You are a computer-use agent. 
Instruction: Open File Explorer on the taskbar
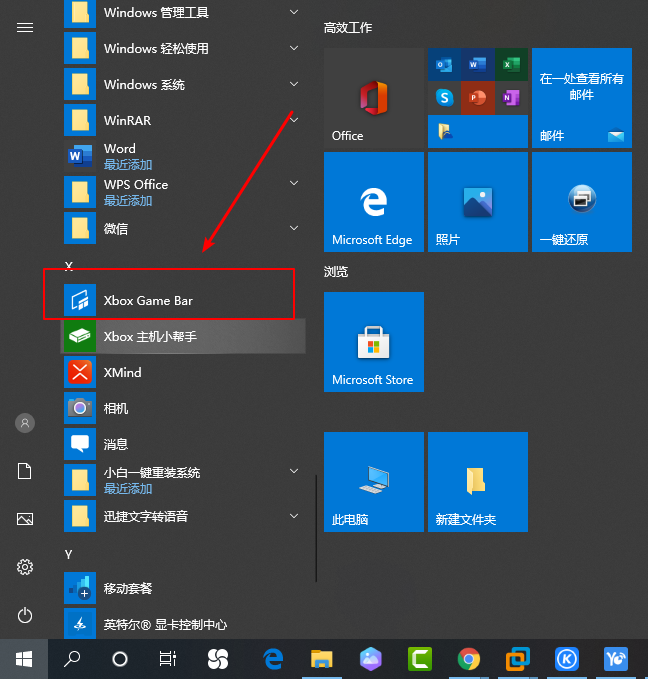(322, 659)
